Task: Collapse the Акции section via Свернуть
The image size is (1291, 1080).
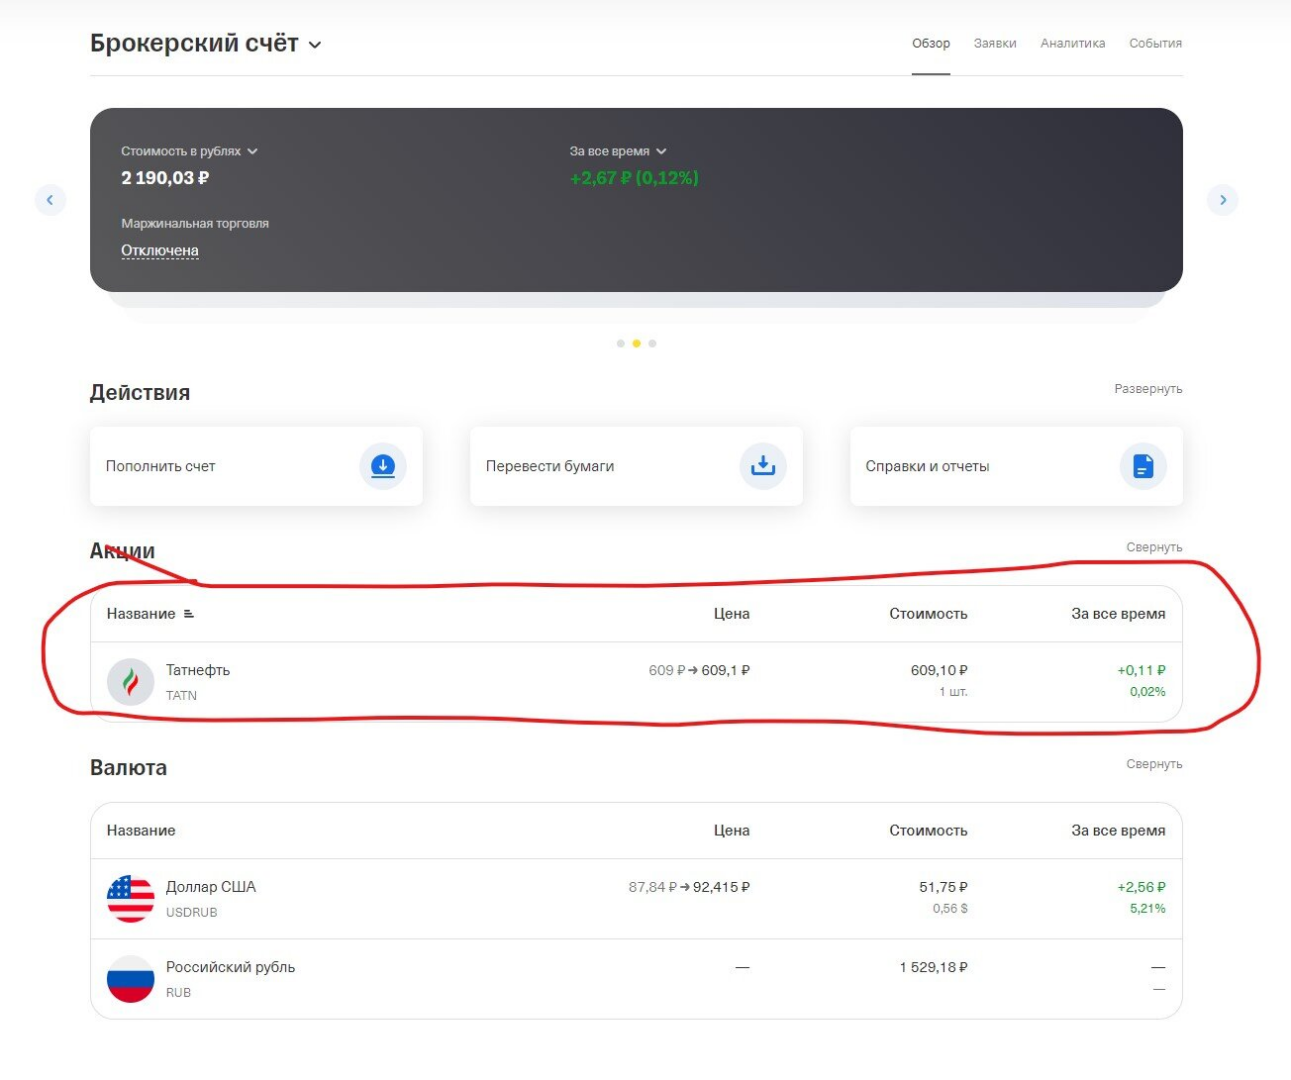Action: coord(1155,547)
